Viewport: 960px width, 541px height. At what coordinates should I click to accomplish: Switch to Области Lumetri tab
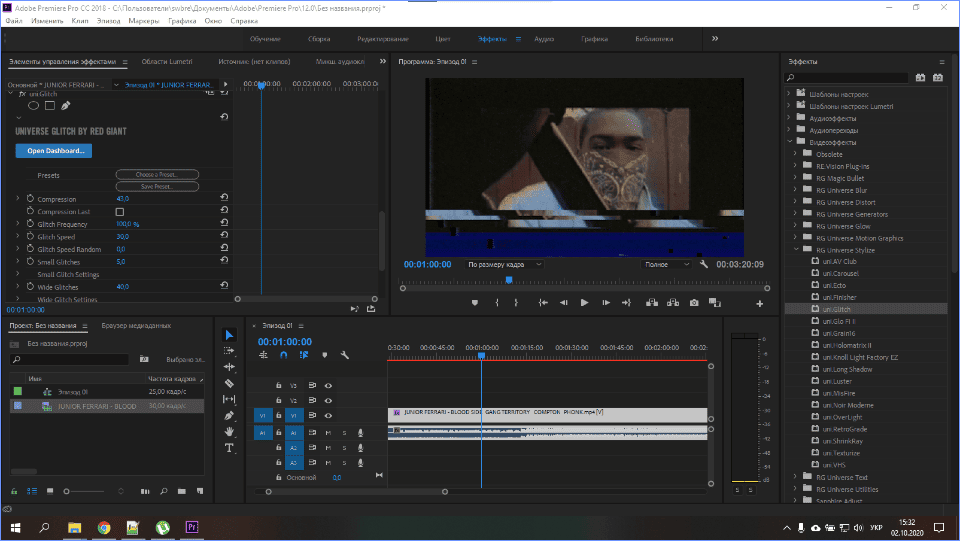pos(167,61)
